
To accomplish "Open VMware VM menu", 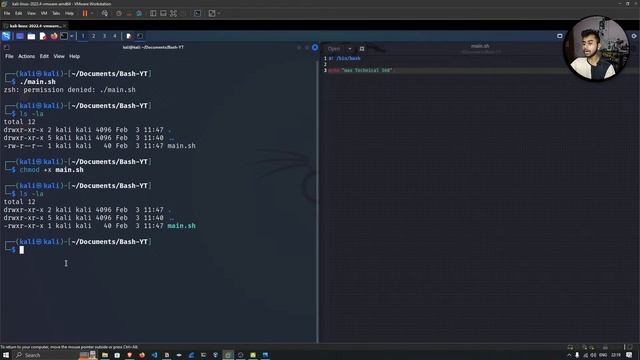I will pos(44,13).
